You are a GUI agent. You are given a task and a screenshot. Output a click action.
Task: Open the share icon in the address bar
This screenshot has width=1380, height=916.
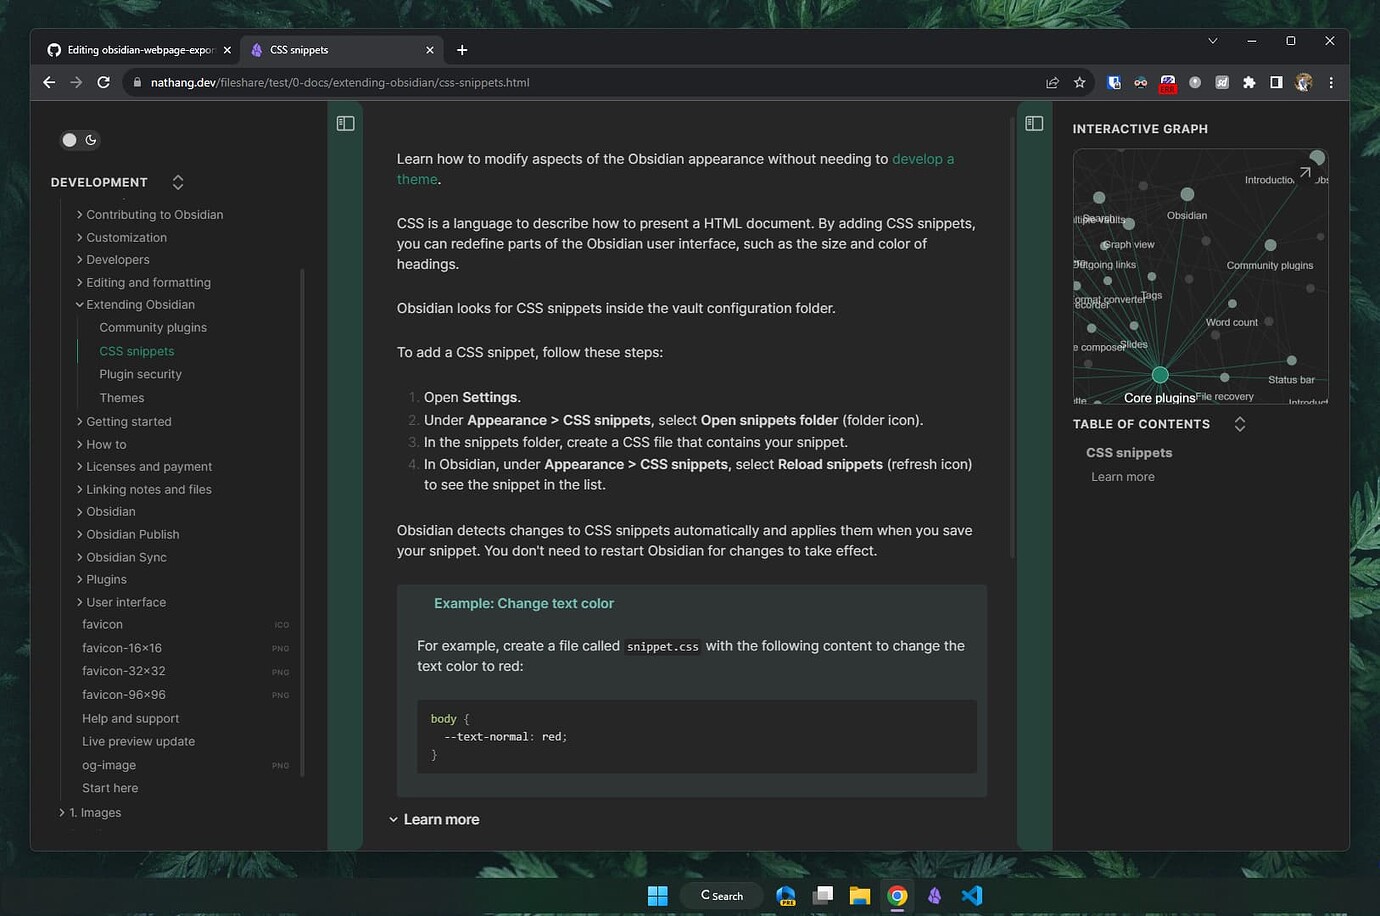click(x=1052, y=83)
